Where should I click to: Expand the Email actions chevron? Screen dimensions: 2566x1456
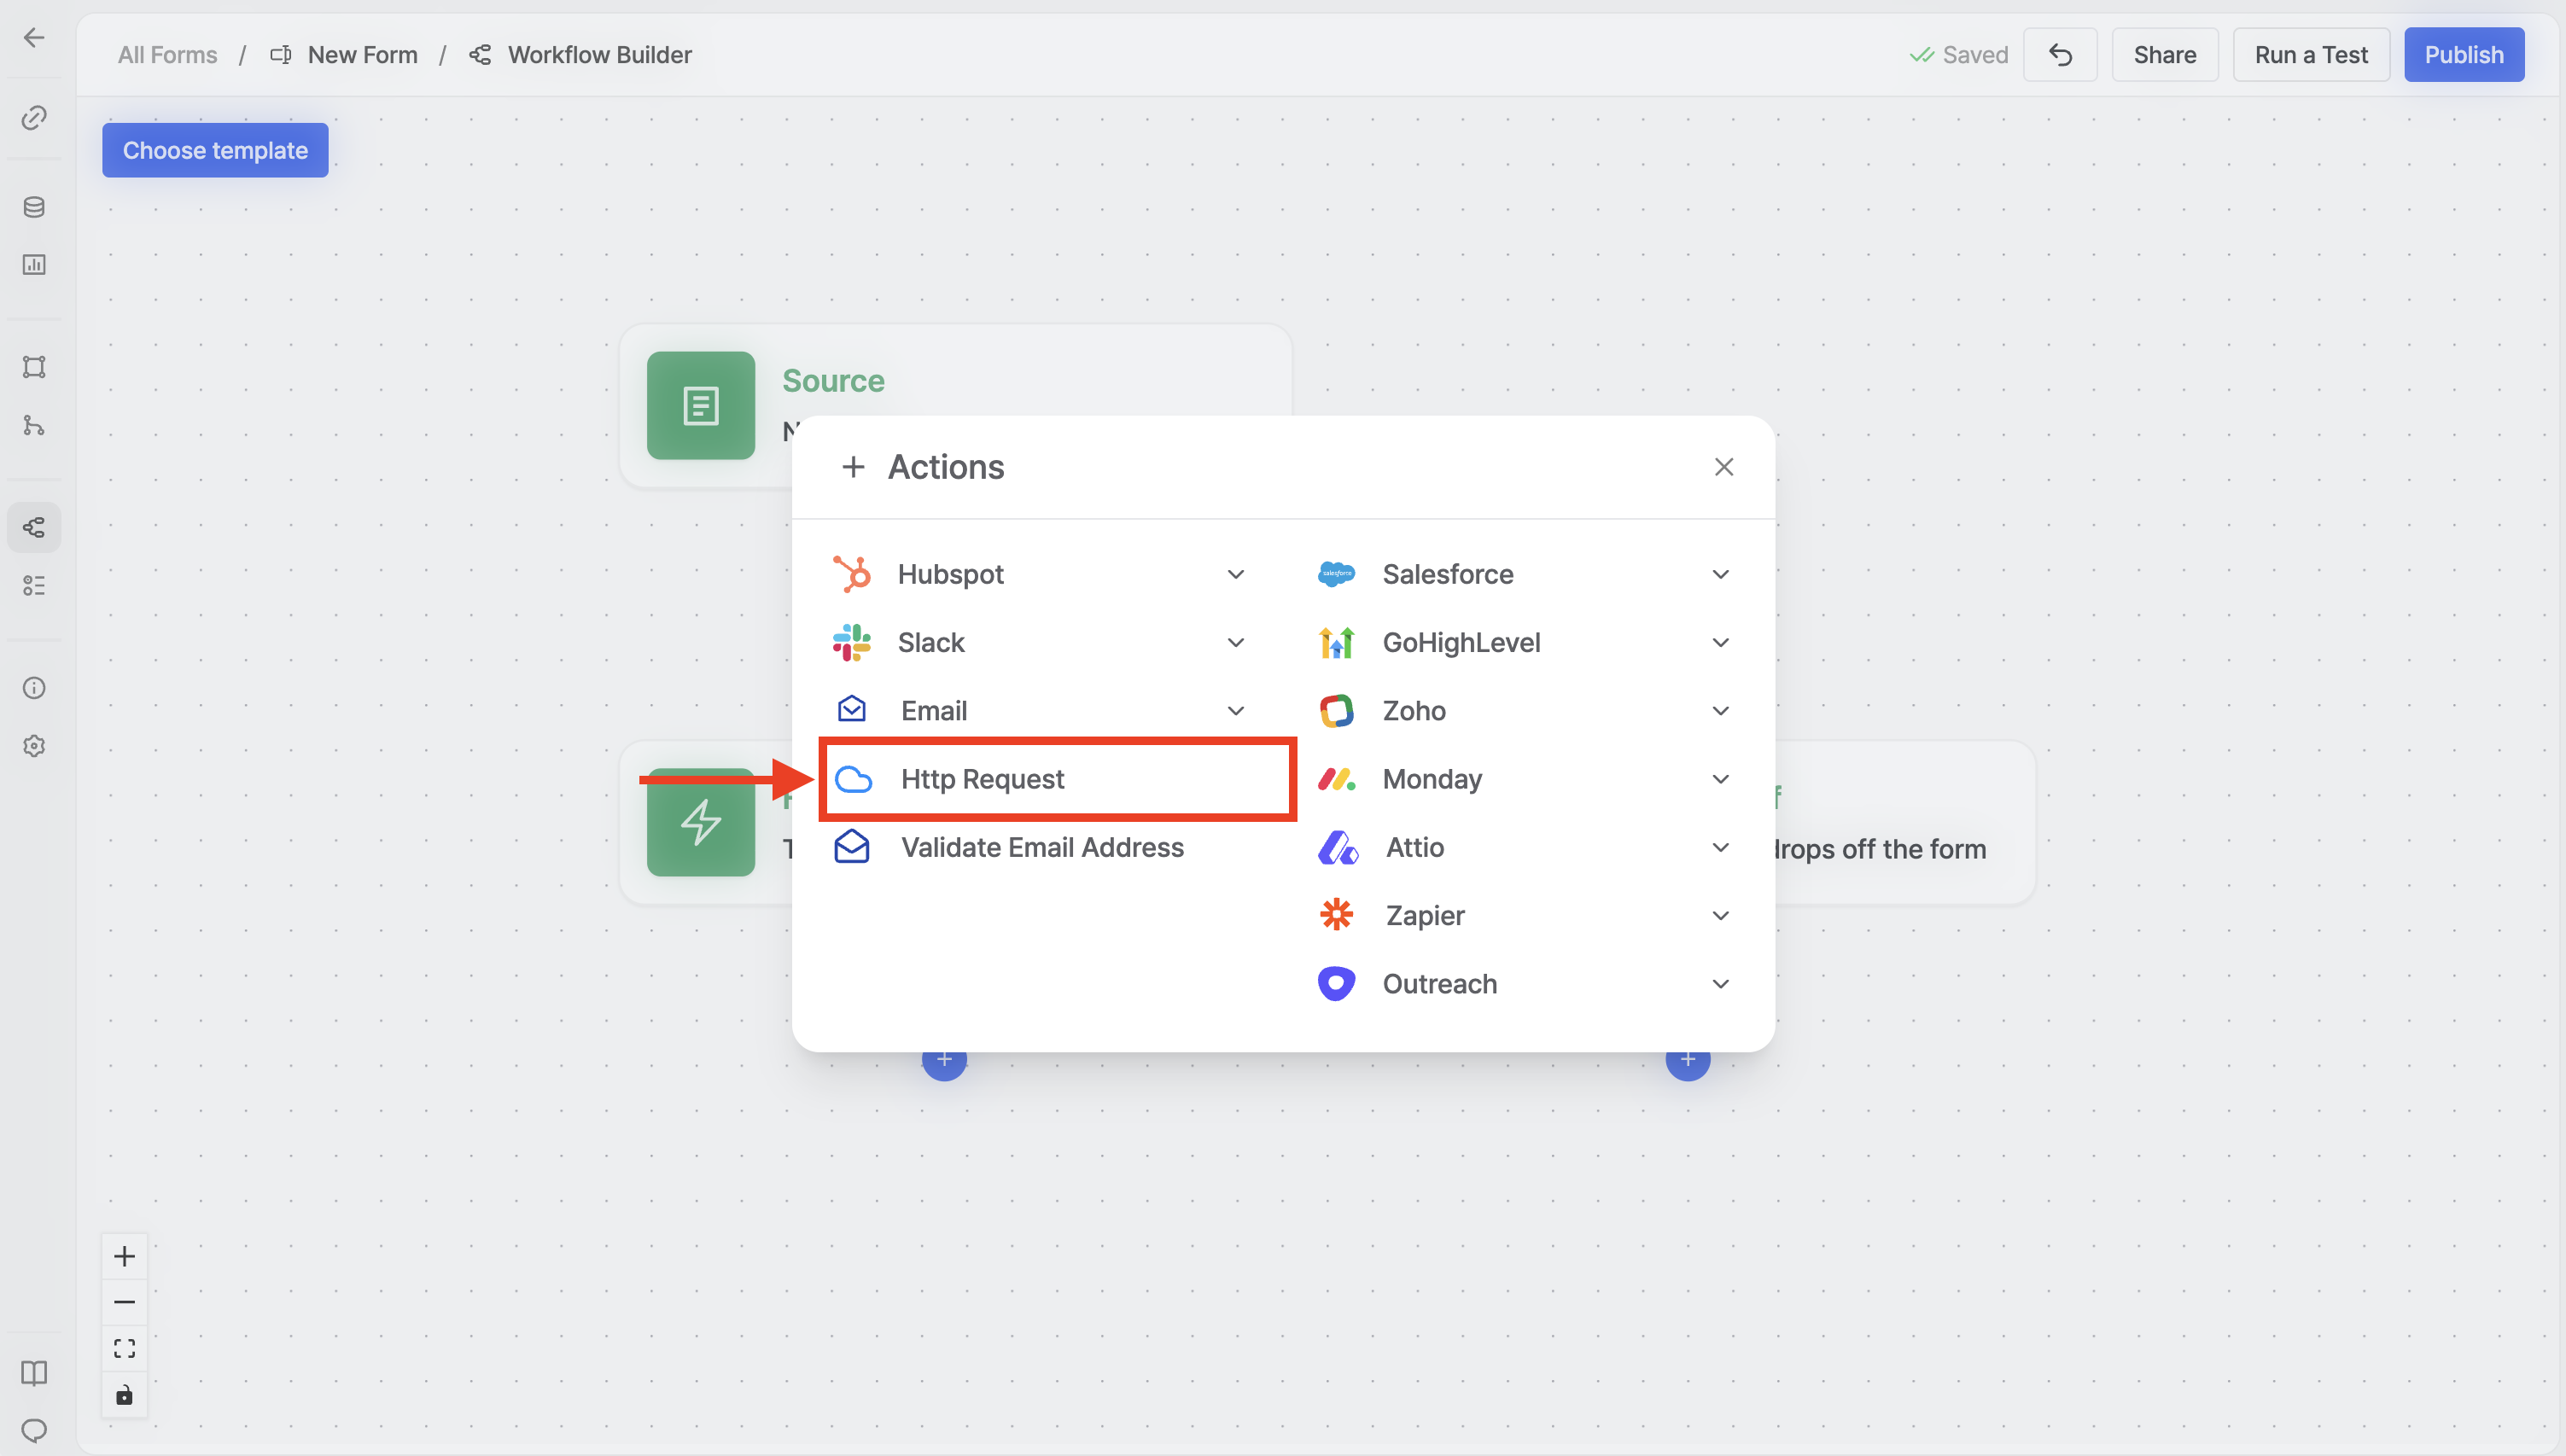(x=1236, y=711)
